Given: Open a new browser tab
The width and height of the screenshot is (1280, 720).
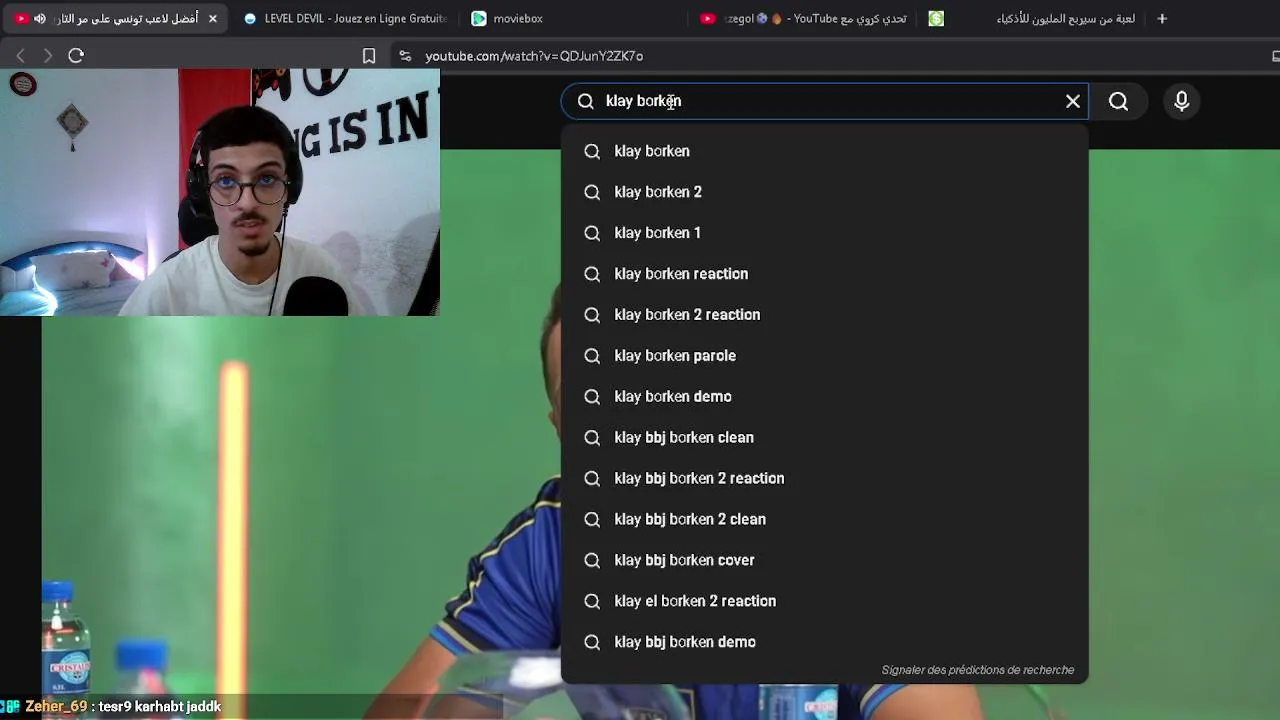Looking at the screenshot, I should tap(1162, 18).
